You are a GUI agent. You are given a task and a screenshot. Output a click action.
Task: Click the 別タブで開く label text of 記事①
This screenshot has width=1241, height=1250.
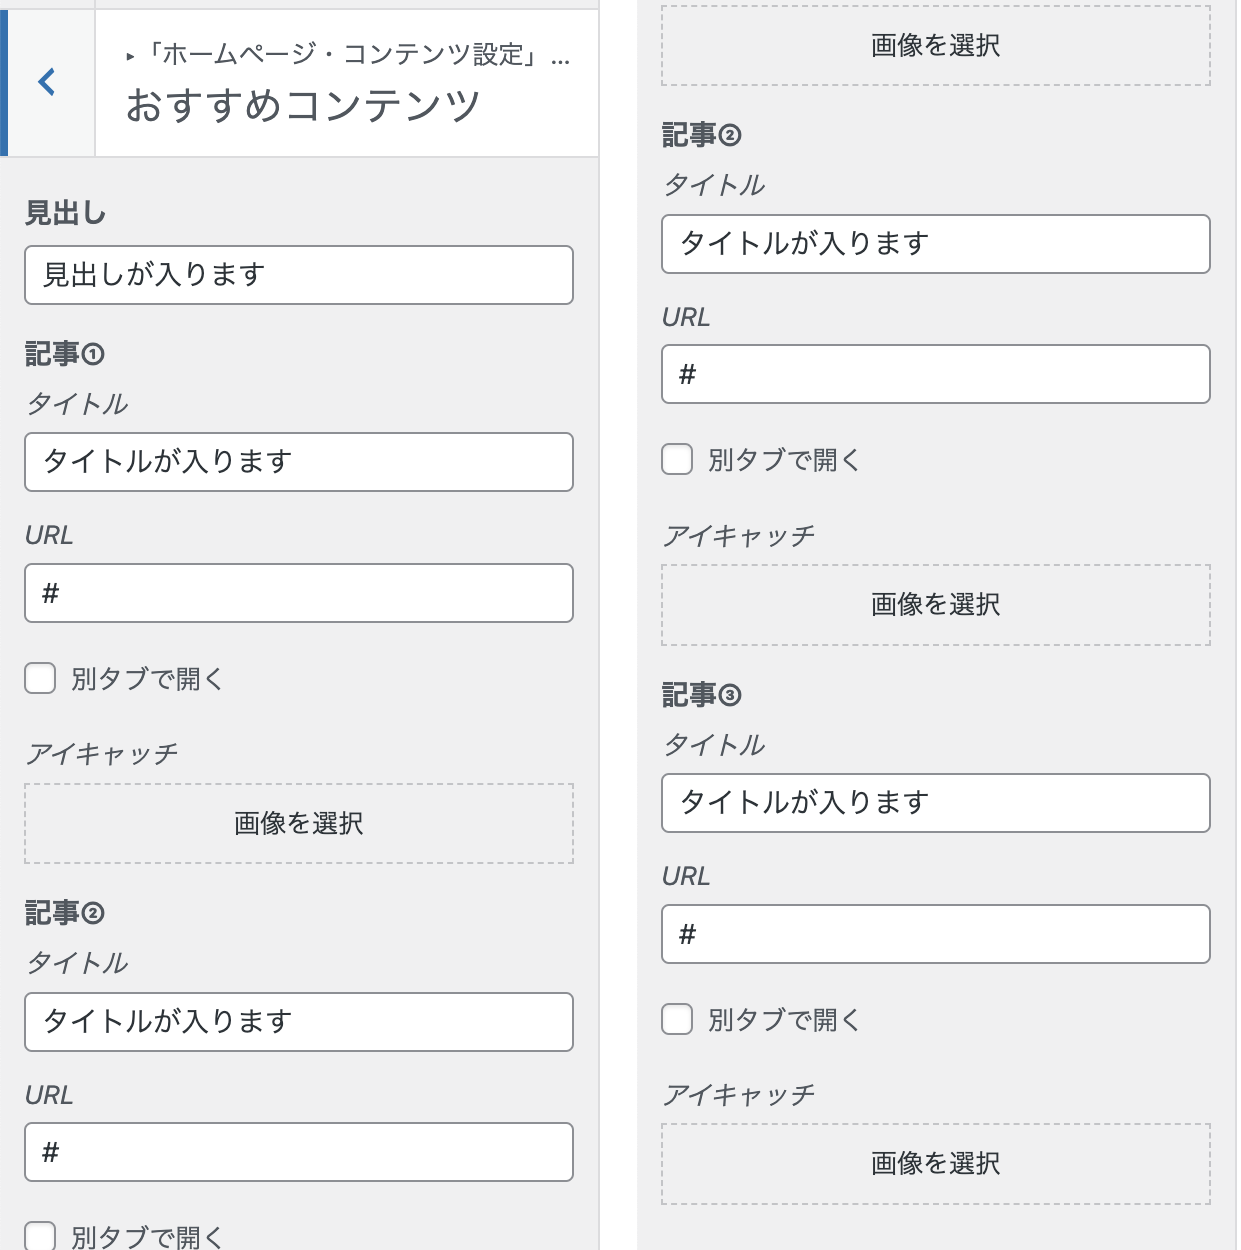pos(148,679)
